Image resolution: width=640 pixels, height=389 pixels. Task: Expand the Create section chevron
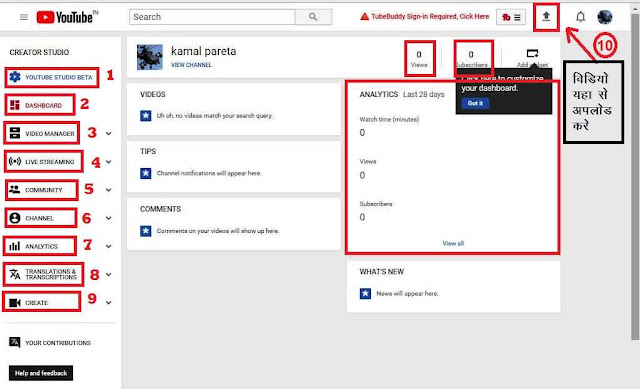pyautogui.click(x=109, y=302)
